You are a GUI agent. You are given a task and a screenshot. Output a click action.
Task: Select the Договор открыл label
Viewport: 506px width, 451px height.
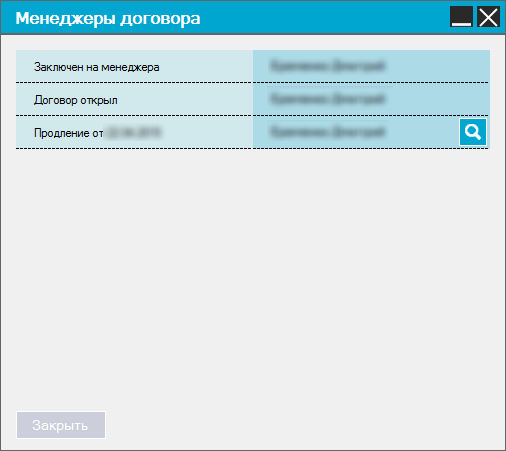[x=76, y=100]
